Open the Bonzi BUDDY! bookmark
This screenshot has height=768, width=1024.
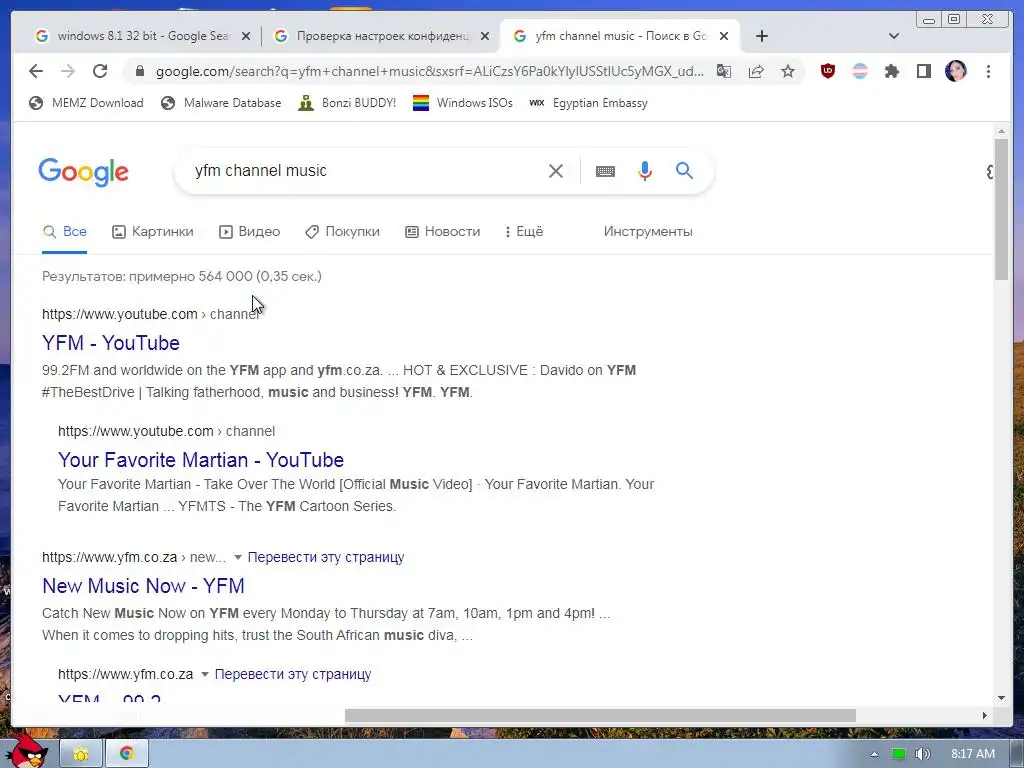[x=347, y=103]
